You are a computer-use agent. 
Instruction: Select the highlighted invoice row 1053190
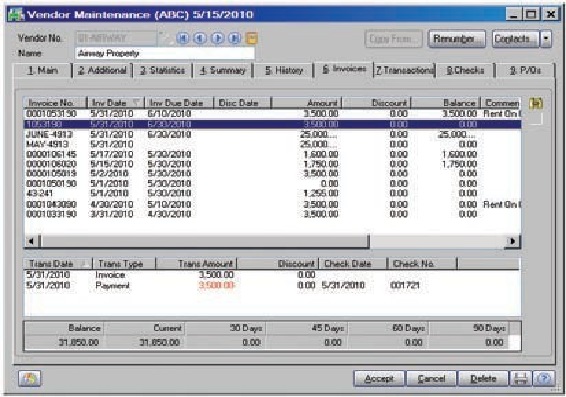coord(273,124)
